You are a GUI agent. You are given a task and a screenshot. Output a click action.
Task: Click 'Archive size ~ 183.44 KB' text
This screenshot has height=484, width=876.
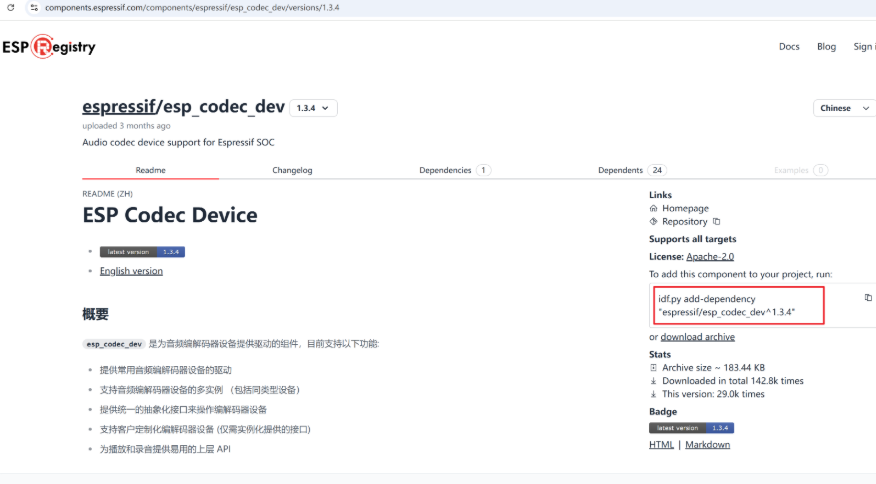click(x=713, y=368)
